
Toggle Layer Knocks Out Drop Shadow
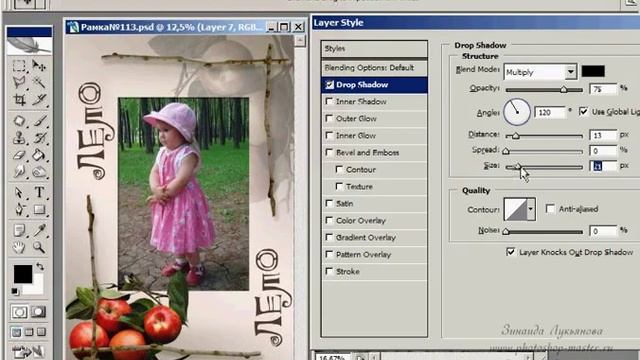click(x=510, y=252)
